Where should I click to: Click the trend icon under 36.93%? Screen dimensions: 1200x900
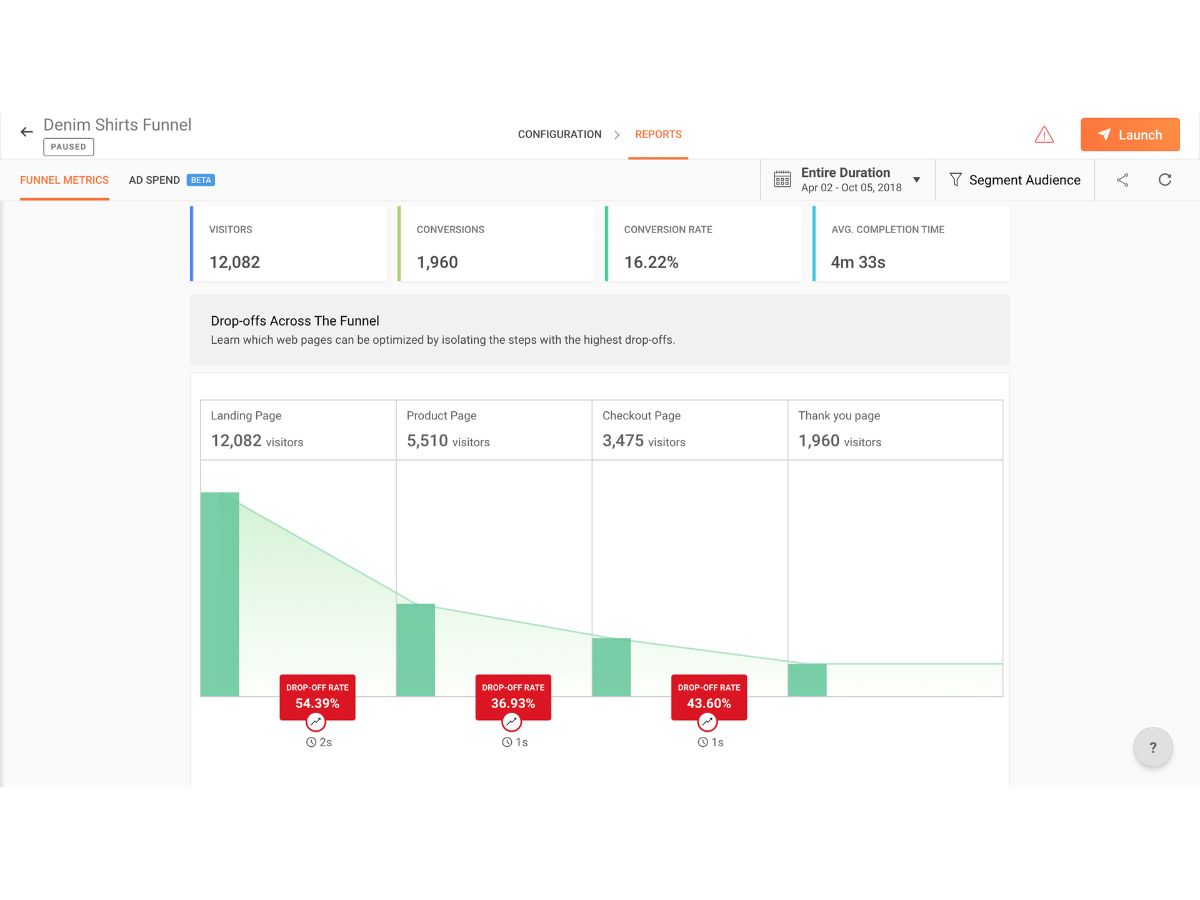tap(512, 722)
